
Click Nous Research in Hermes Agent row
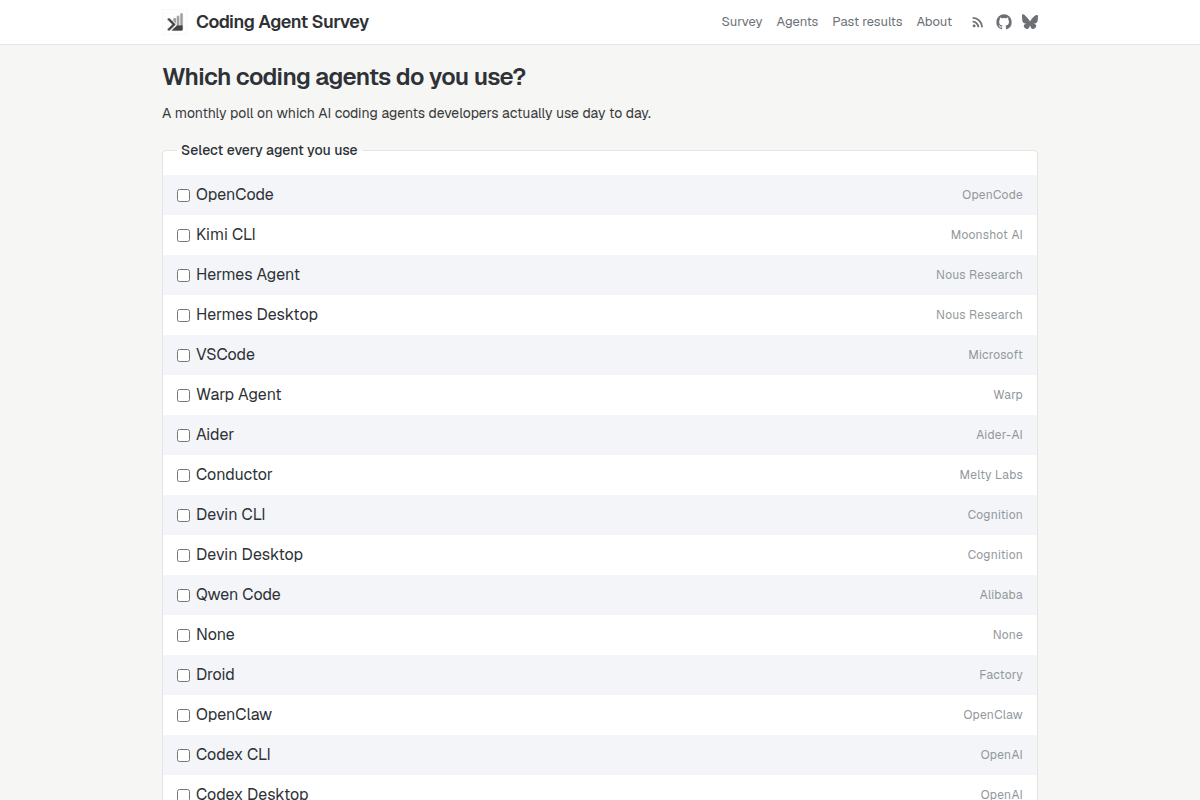[x=979, y=275]
